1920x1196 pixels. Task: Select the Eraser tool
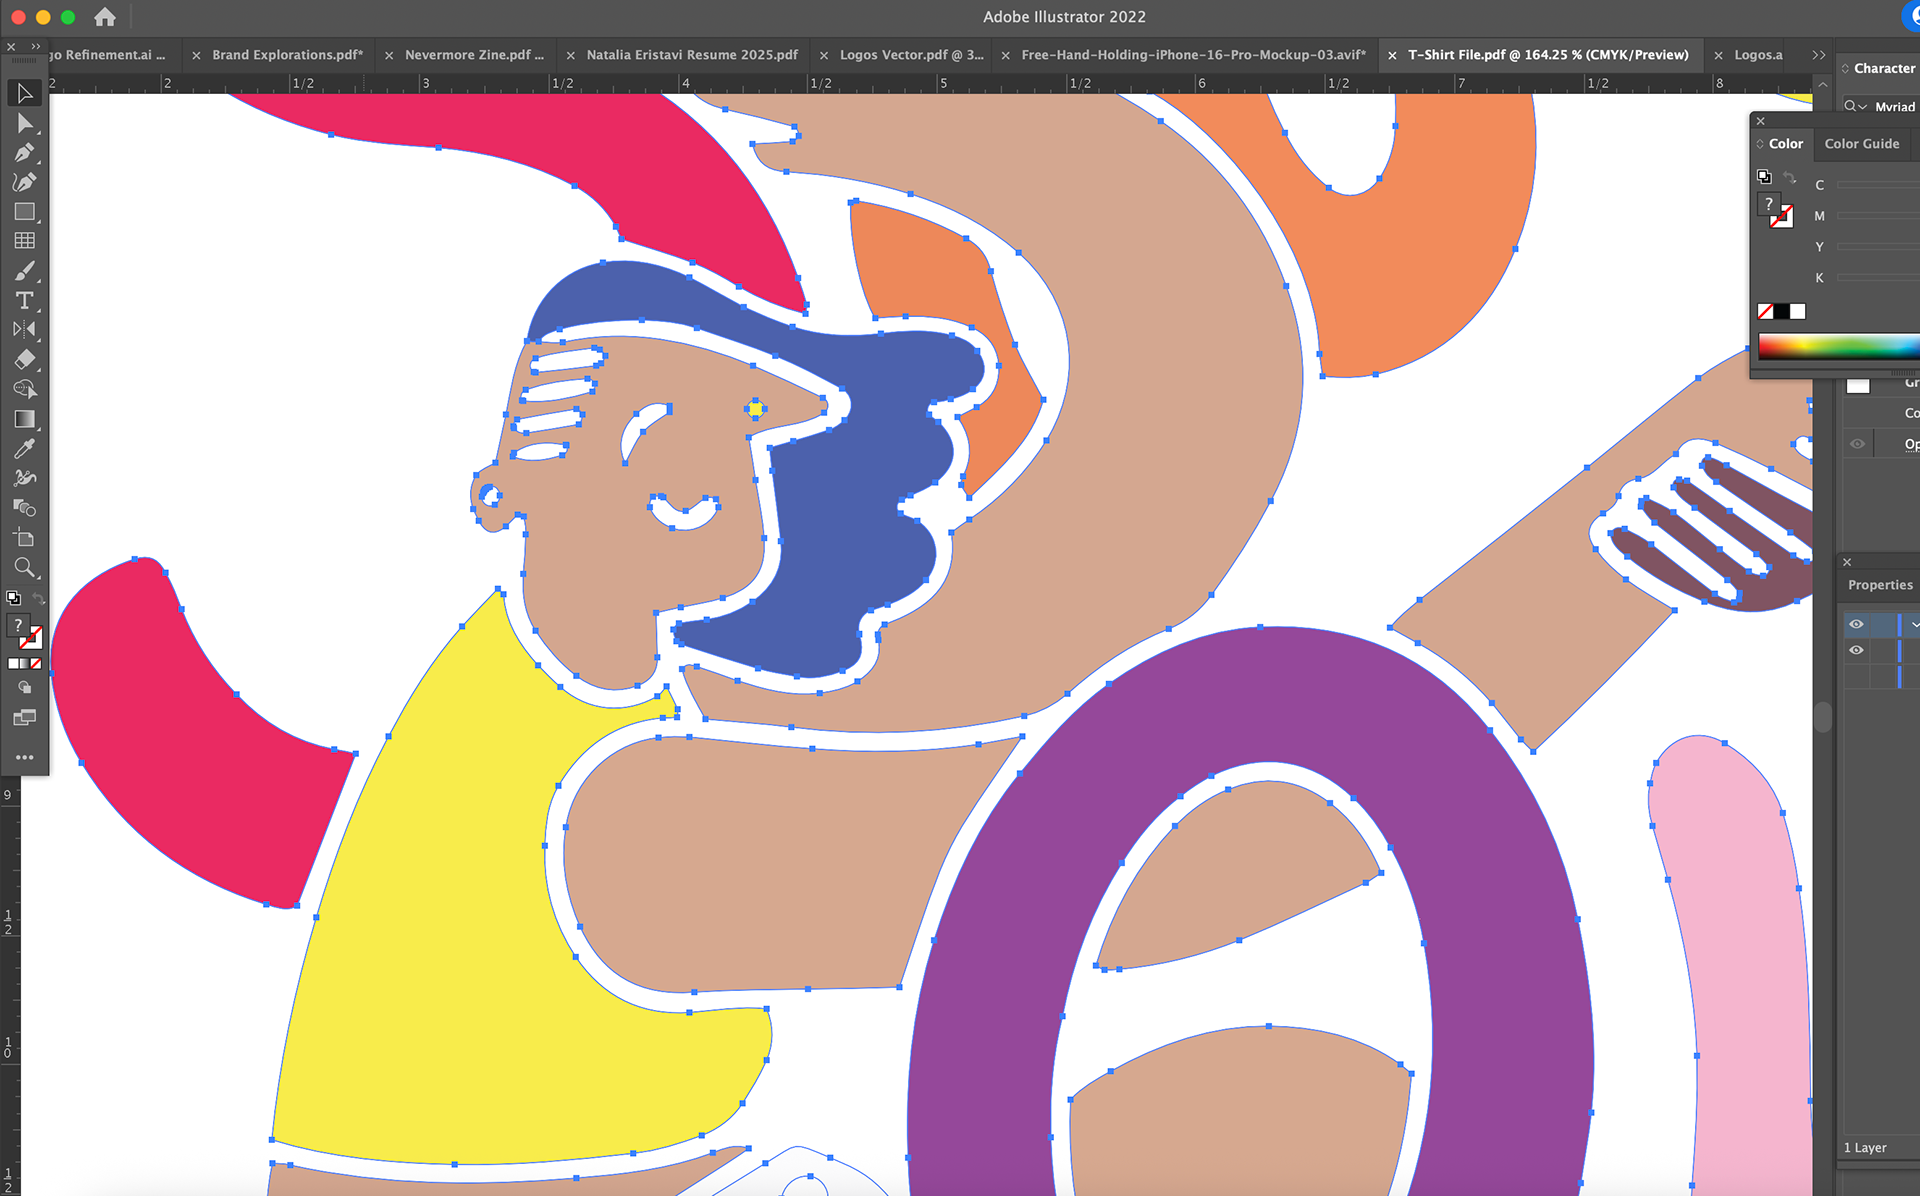(24, 359)
